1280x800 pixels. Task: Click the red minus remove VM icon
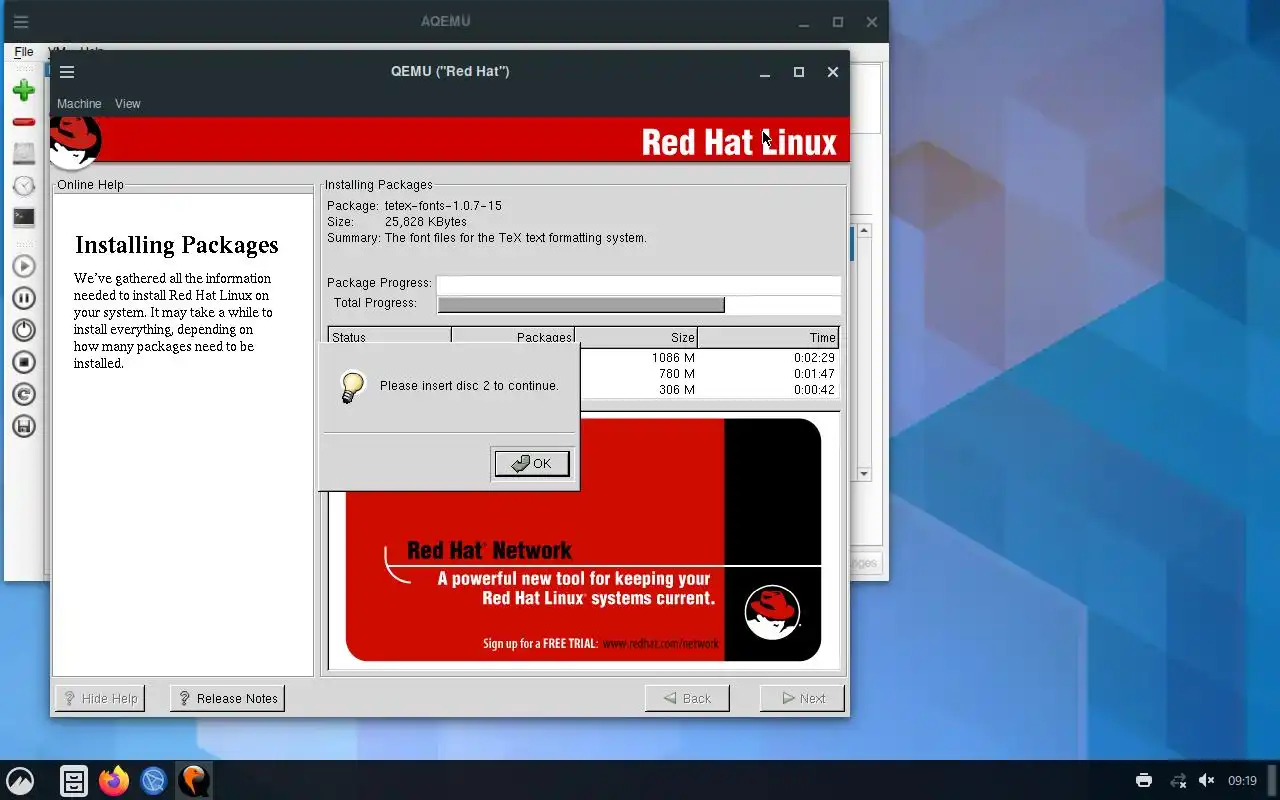point(24,122)
